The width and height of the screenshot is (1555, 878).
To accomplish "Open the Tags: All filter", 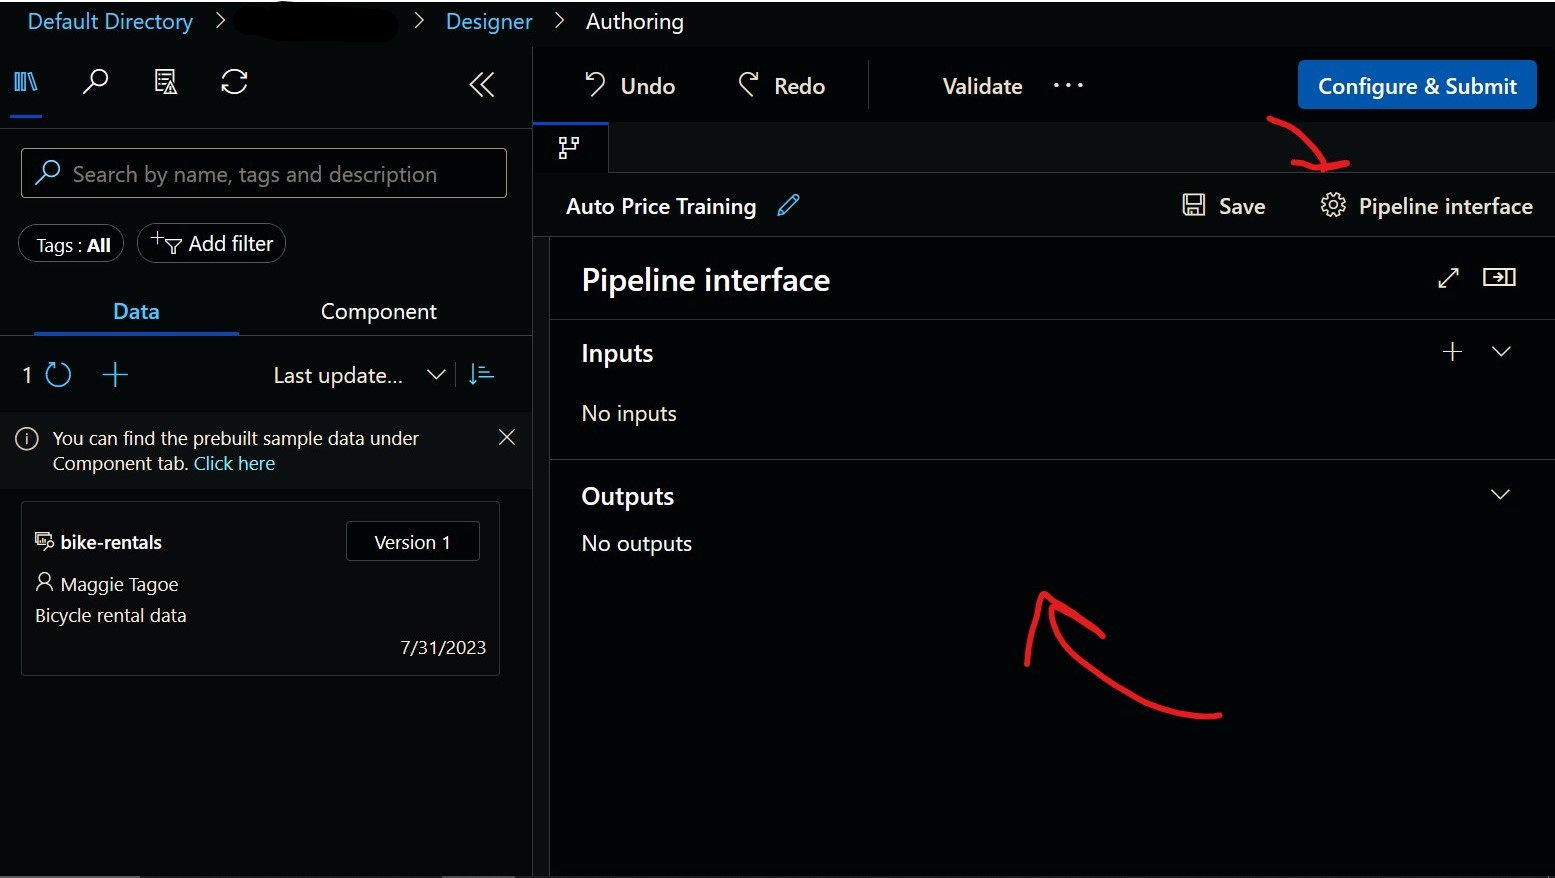I will tap(70, 243).
